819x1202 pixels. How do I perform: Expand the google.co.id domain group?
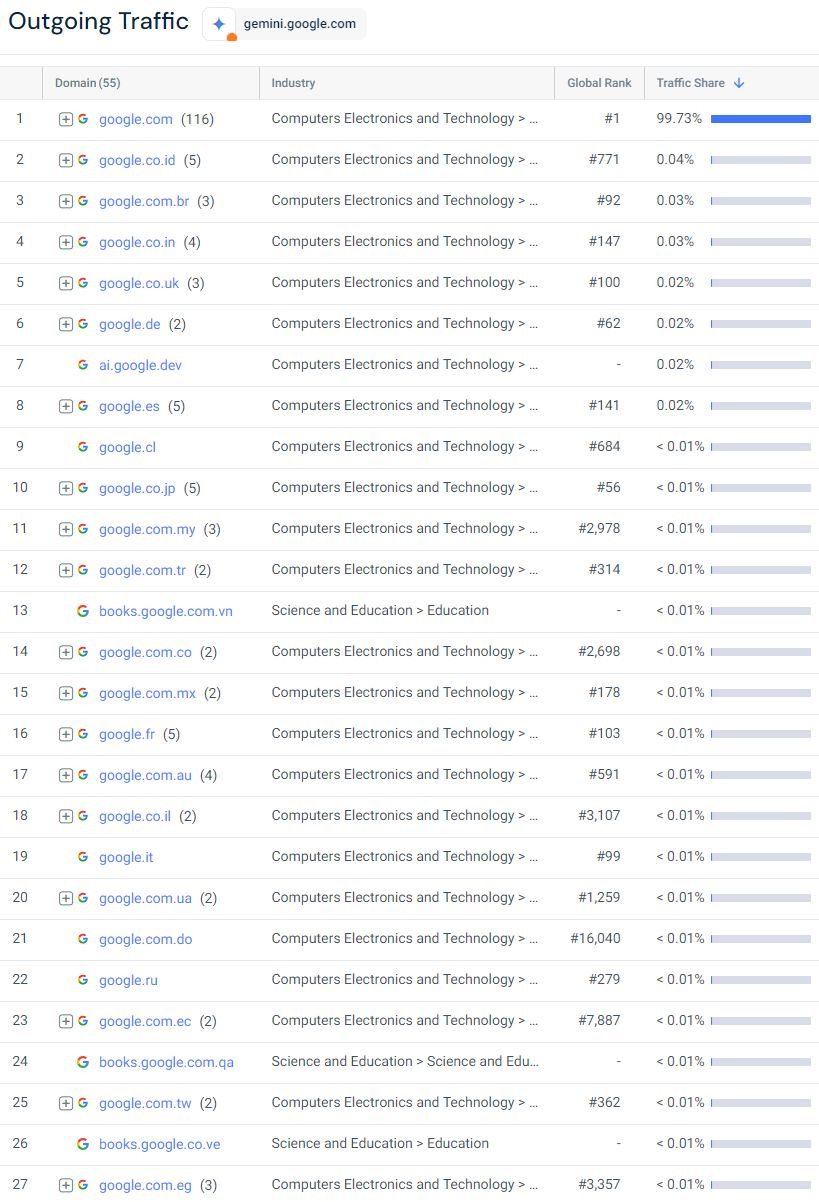point(66,160)
